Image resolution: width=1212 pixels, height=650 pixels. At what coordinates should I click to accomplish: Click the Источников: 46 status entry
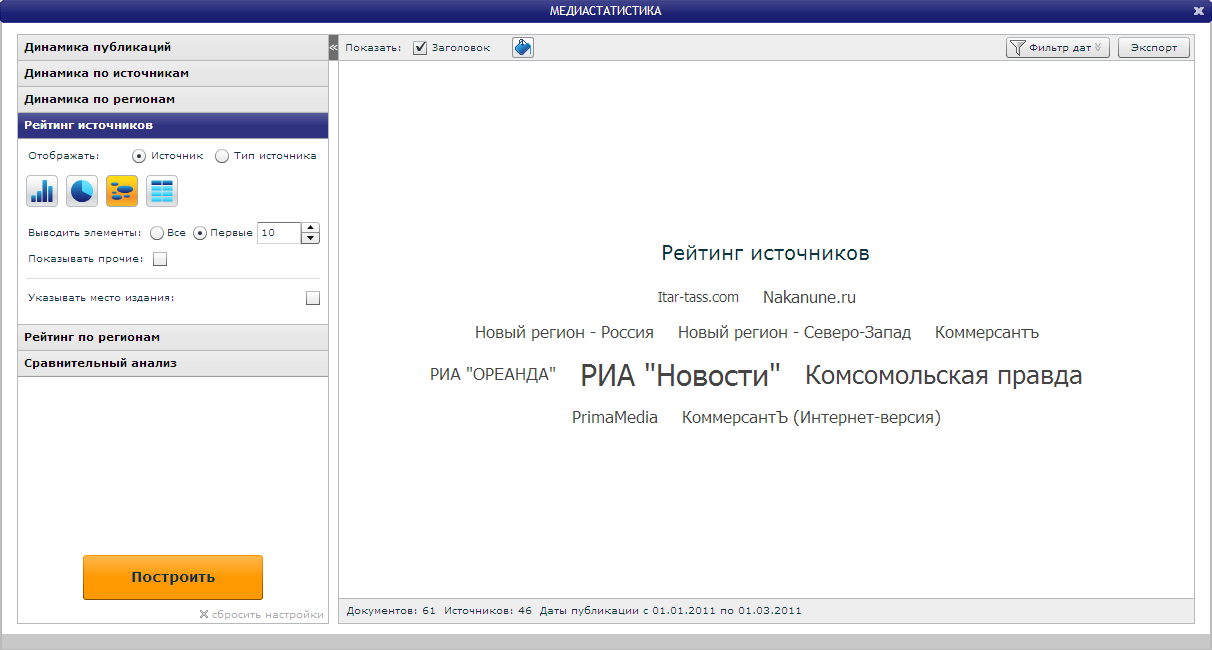coord(488,610)
